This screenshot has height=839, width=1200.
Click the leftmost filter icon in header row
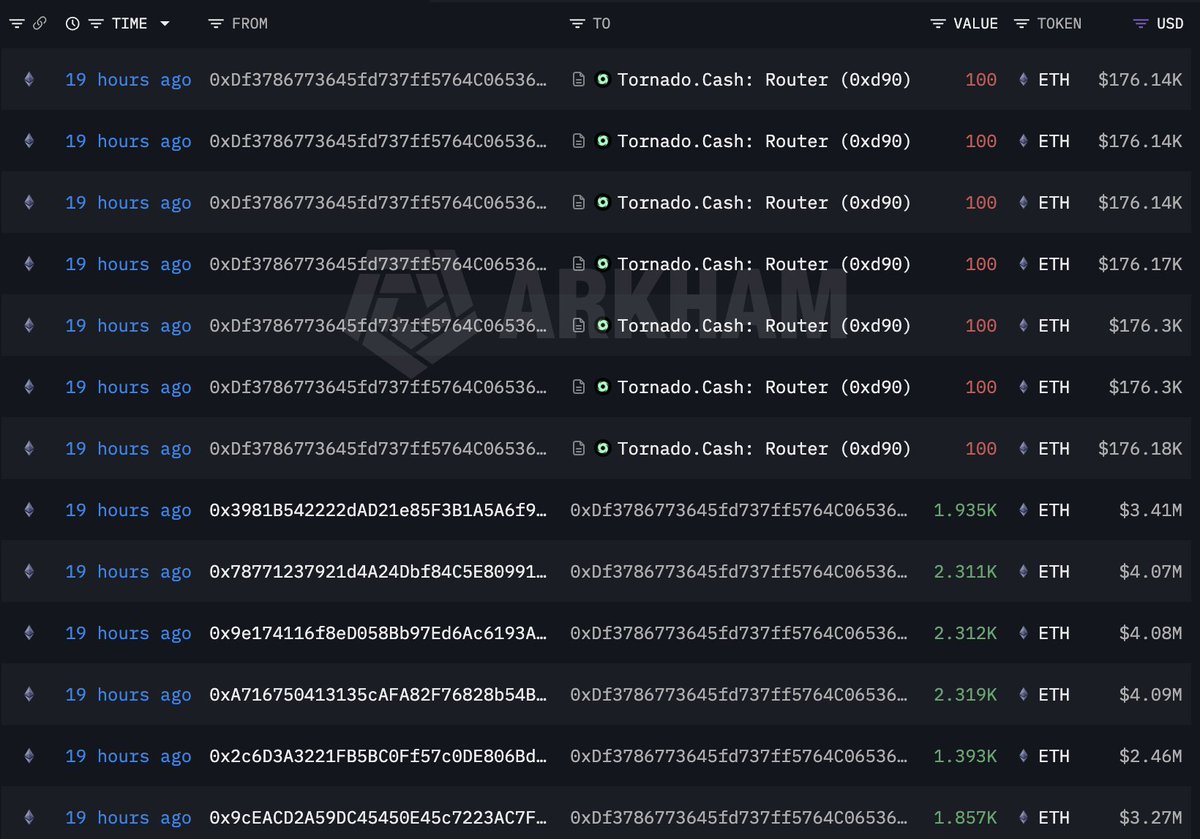pos(17,23)
